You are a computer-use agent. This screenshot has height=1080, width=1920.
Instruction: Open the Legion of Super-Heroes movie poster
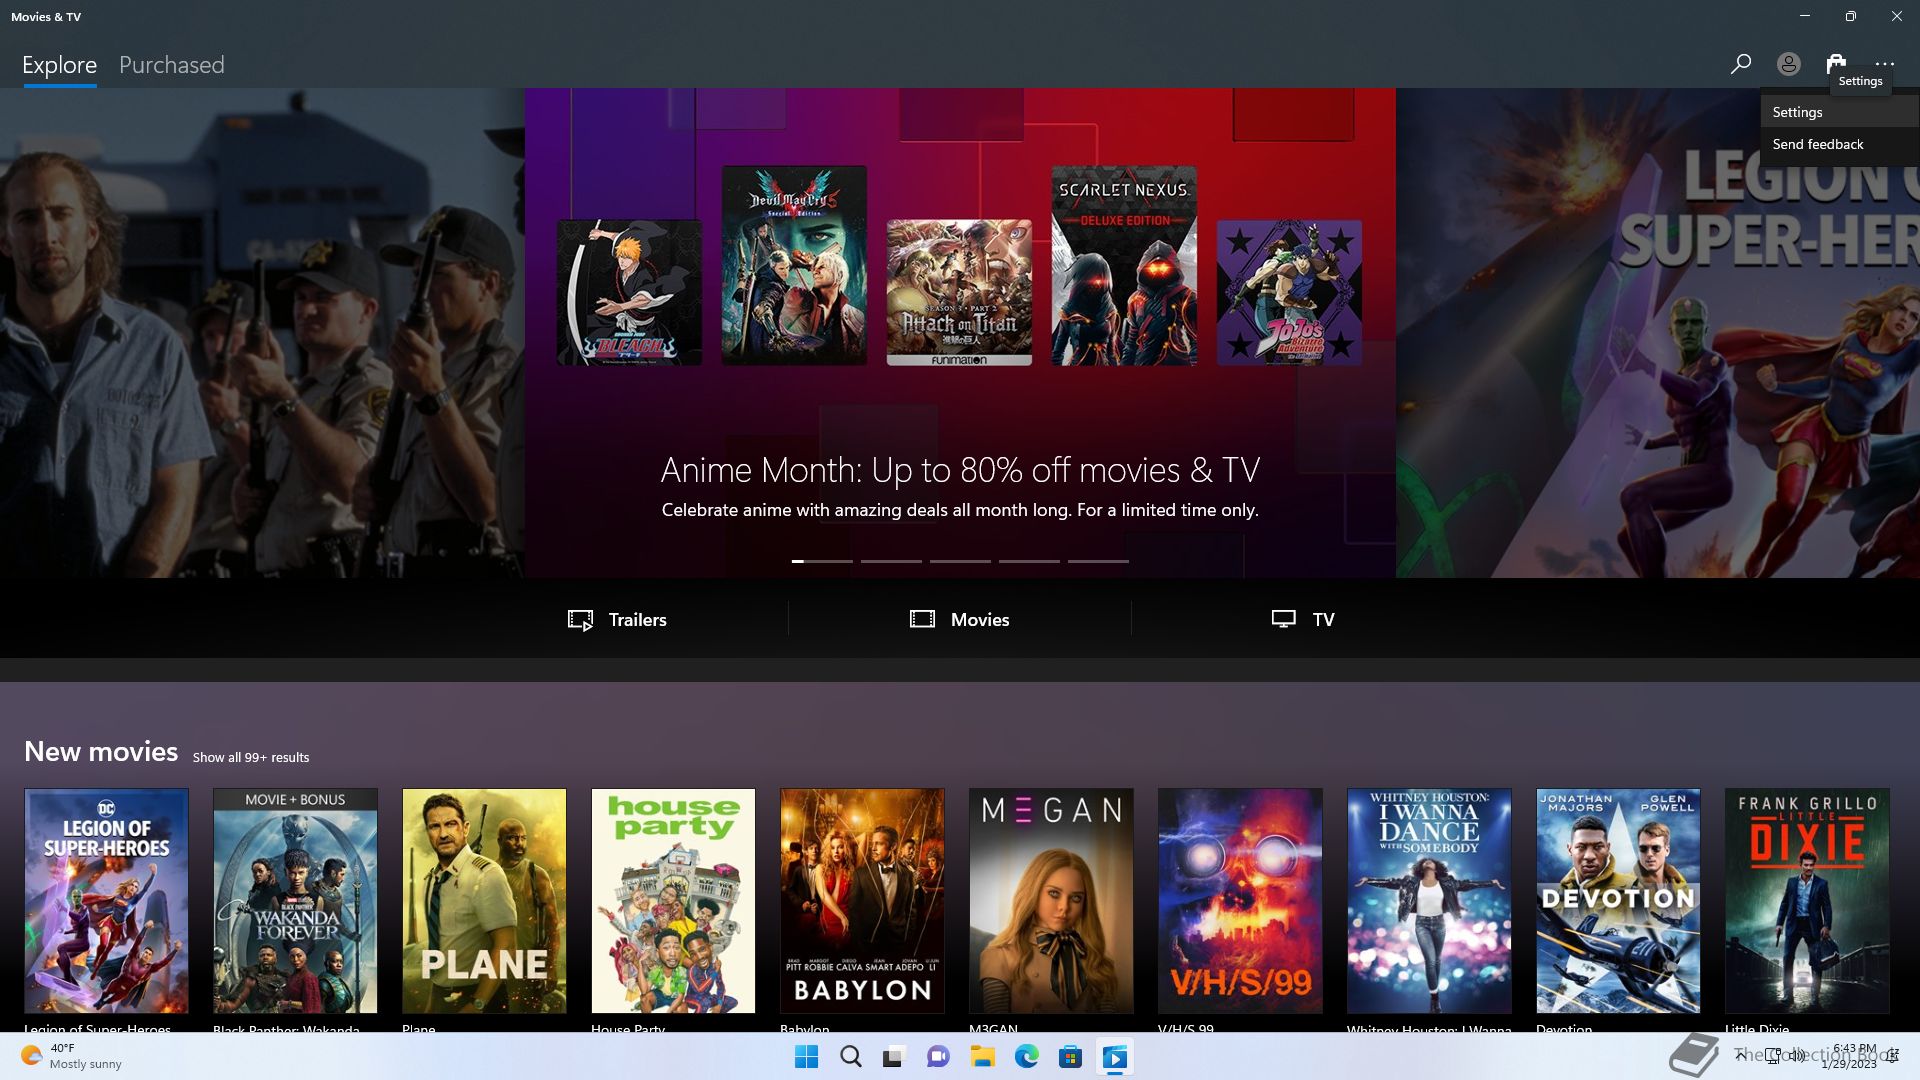pos(106,900)
